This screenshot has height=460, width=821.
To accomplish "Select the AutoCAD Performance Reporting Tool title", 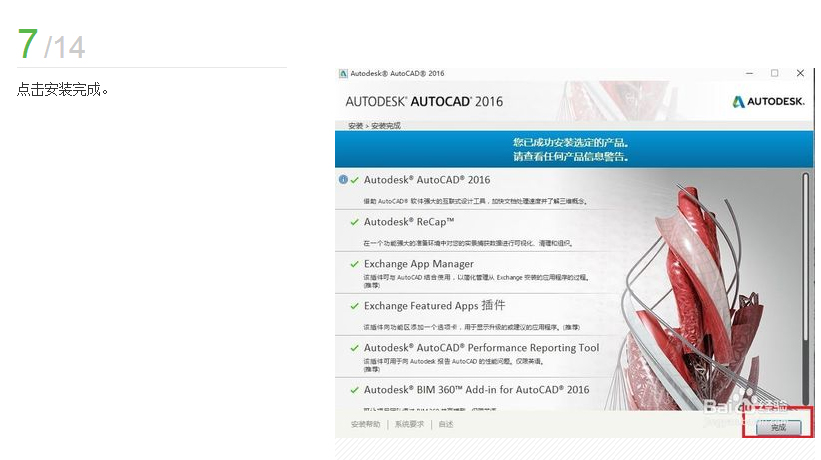I will coord(481,347).
